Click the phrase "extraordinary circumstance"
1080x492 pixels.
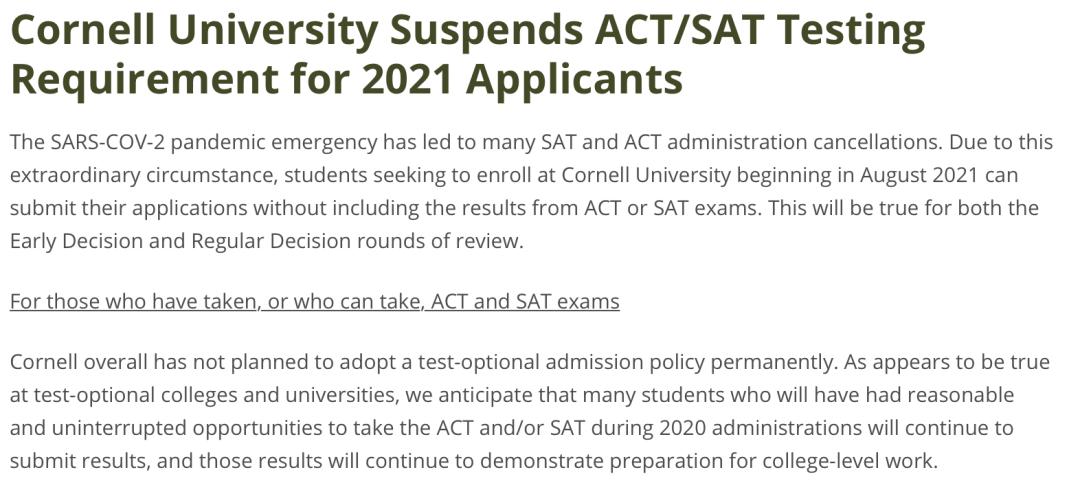(143, 175)
